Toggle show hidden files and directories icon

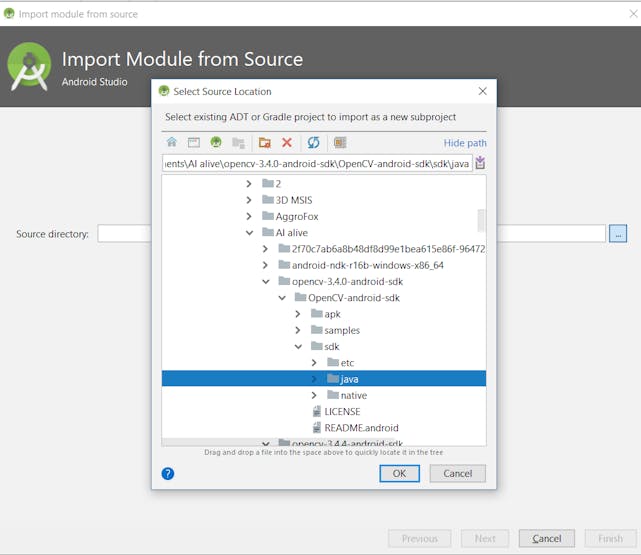pos(340,143)
